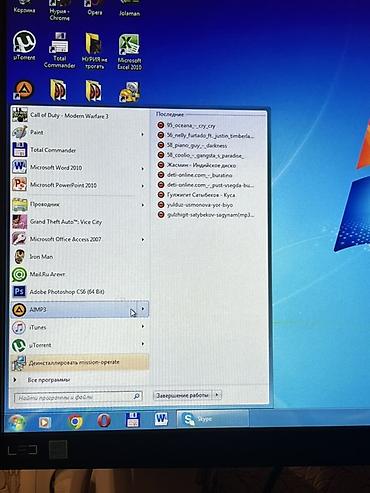
Task: Open Microsoft Word from the taskbar
Action: [162, 419]
